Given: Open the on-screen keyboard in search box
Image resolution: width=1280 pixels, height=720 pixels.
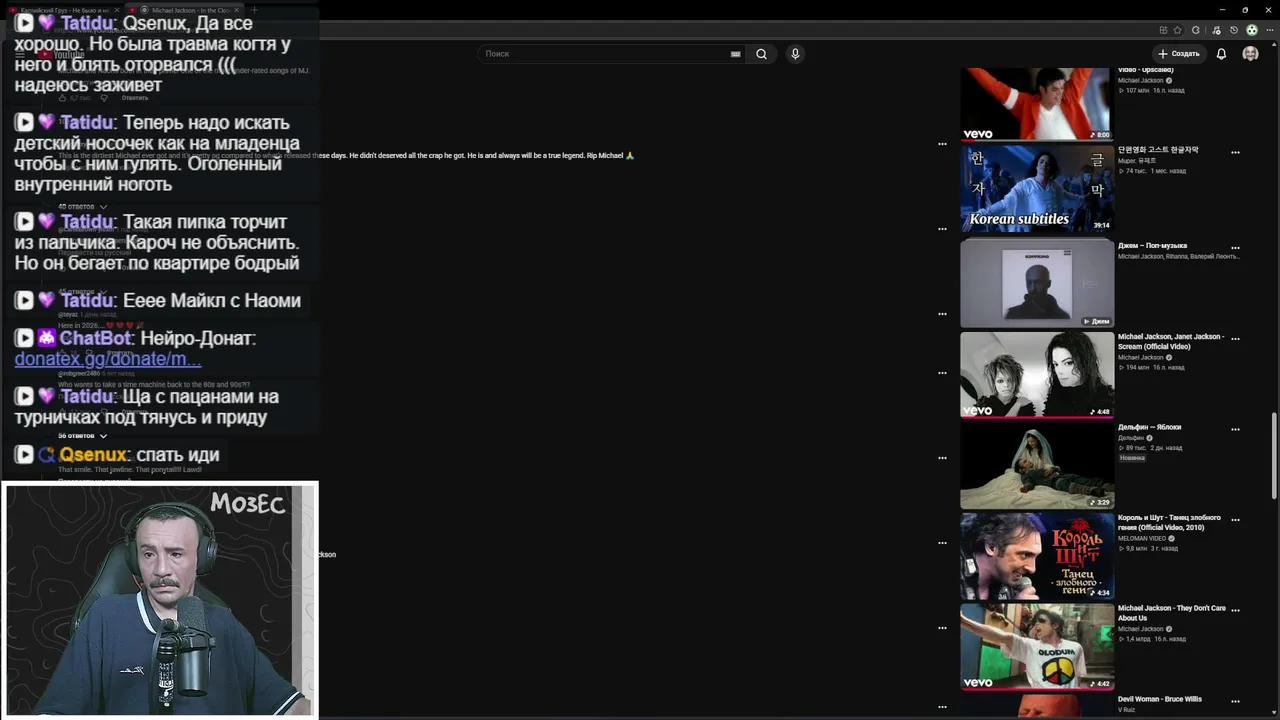Looking at the screenshot, I should click(x=736, y=54).
